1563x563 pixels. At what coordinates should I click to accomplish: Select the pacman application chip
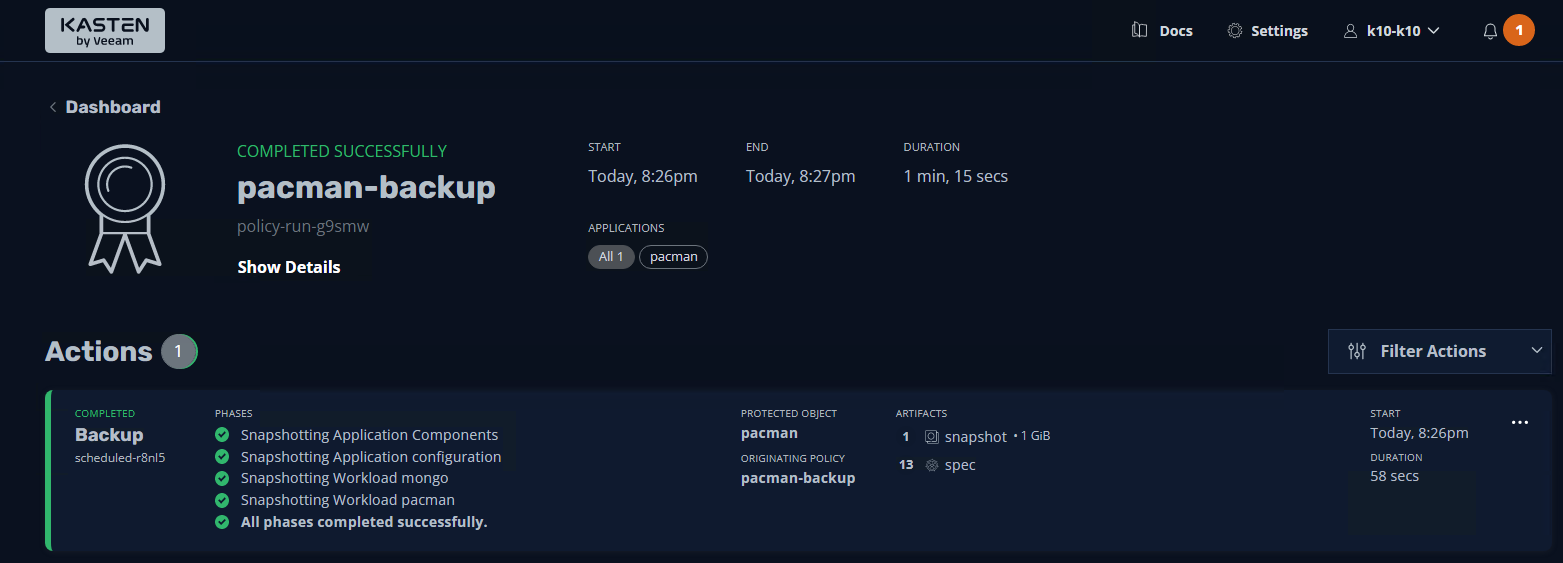click(x=673, y=257)
